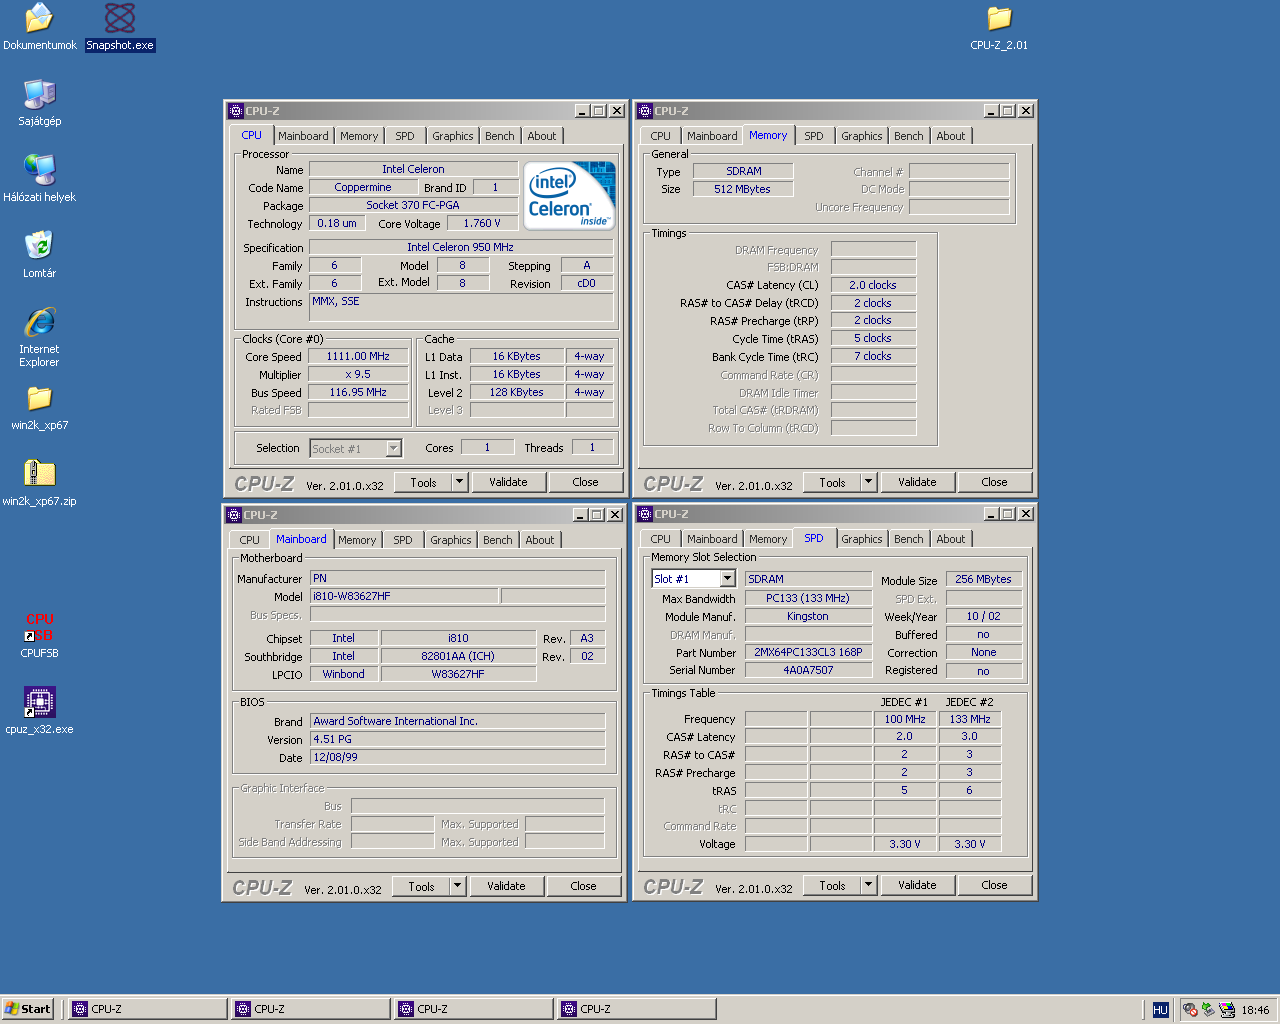Open the Socket #1 selection dropdown

point(394,448)
